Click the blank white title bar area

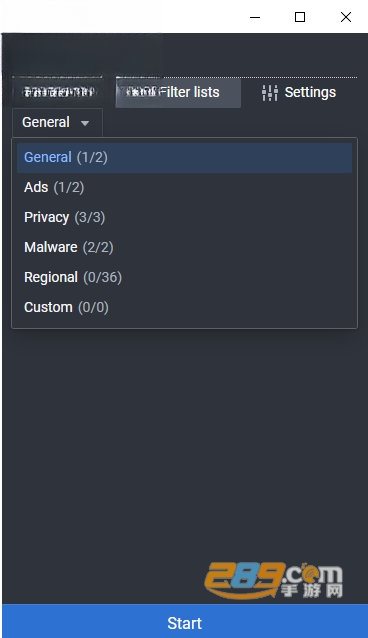[122, 16]
